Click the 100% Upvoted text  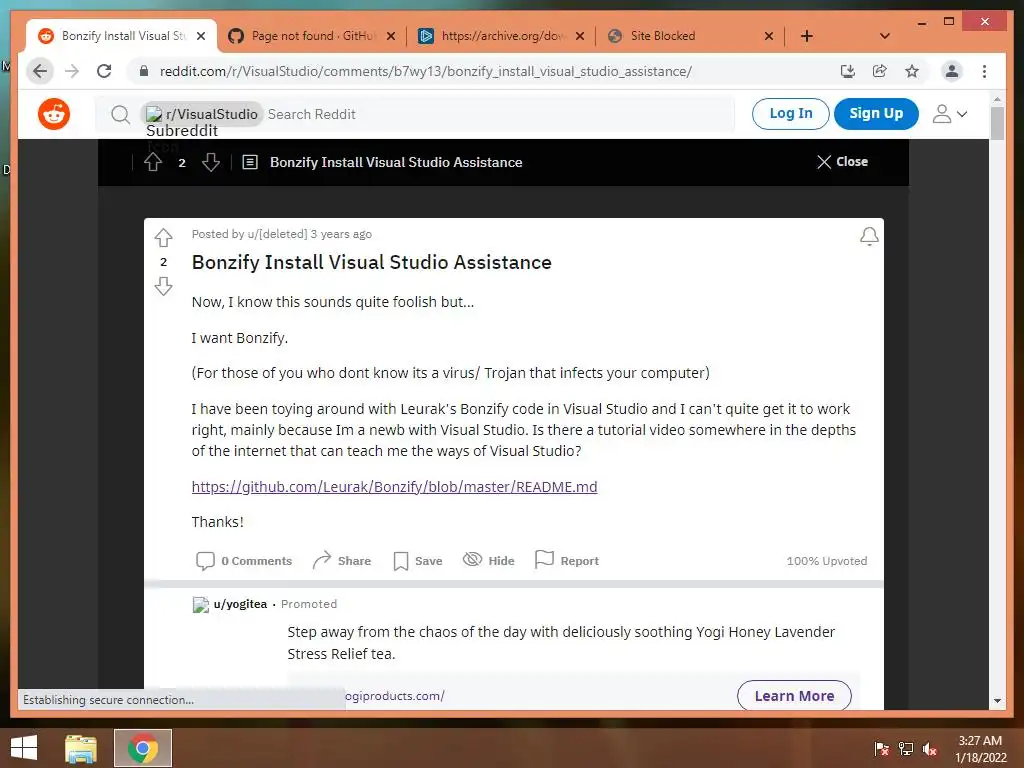[x=827, y=561]
